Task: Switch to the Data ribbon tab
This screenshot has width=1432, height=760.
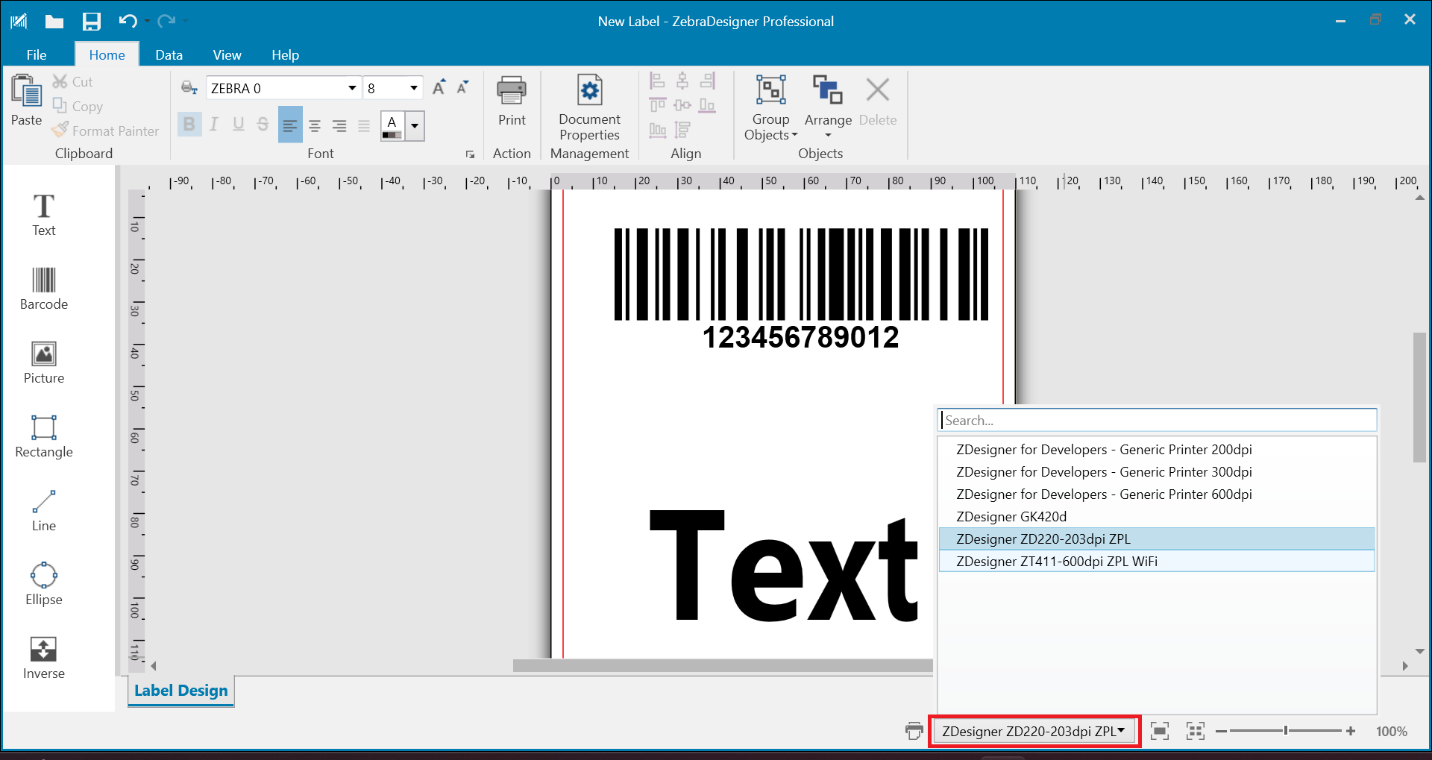Action: click(x=169, y=55)
